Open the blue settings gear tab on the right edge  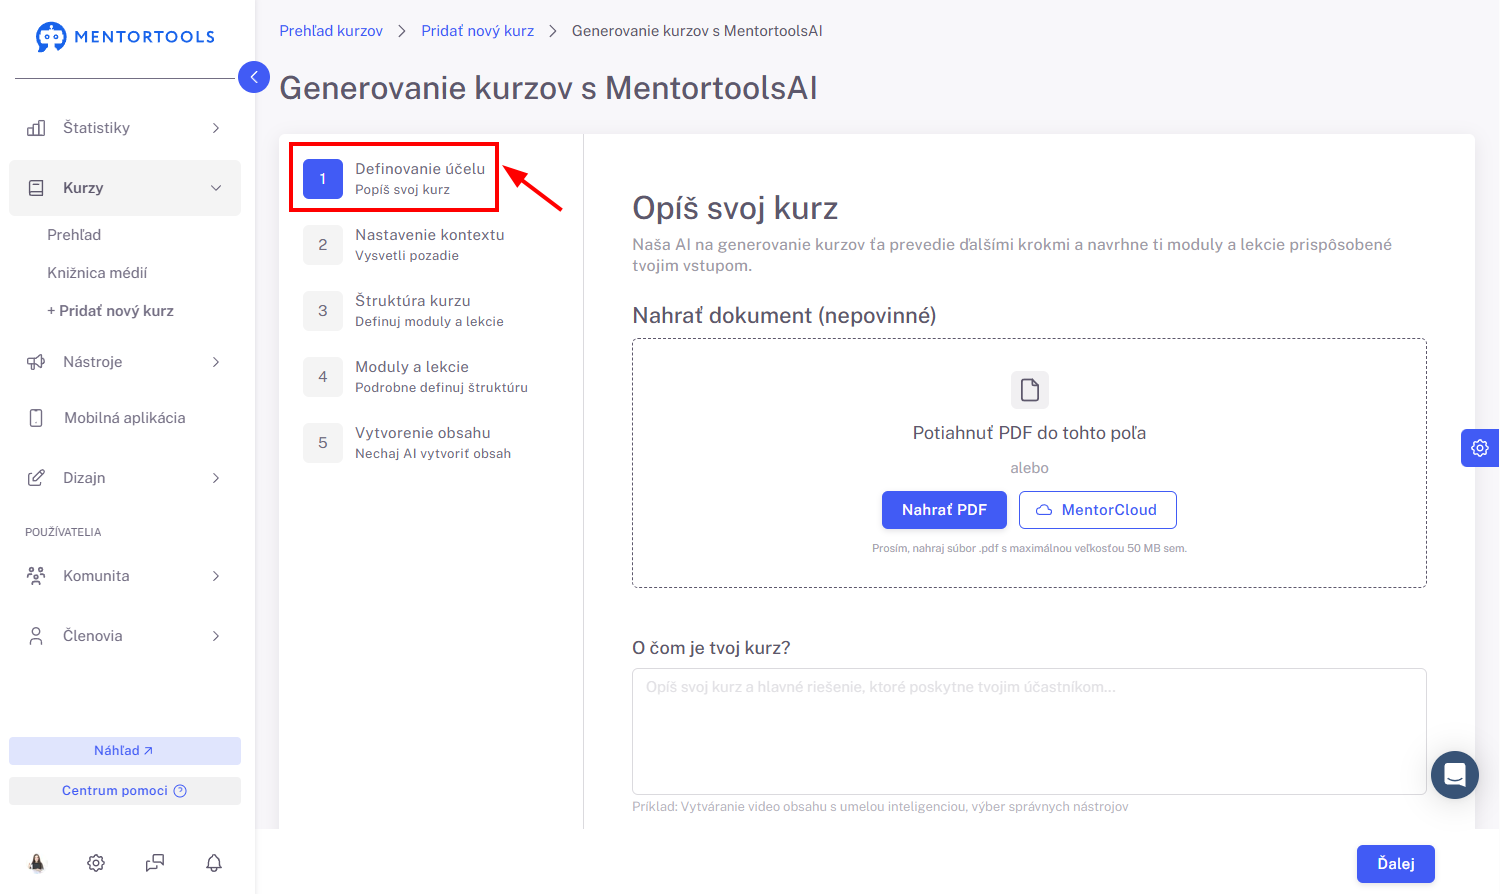click(1480, 448)
